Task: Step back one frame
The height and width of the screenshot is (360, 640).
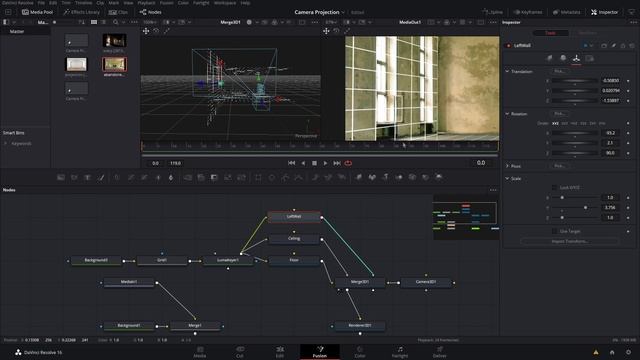Action: pyautogui.click(x=303, y=163)
